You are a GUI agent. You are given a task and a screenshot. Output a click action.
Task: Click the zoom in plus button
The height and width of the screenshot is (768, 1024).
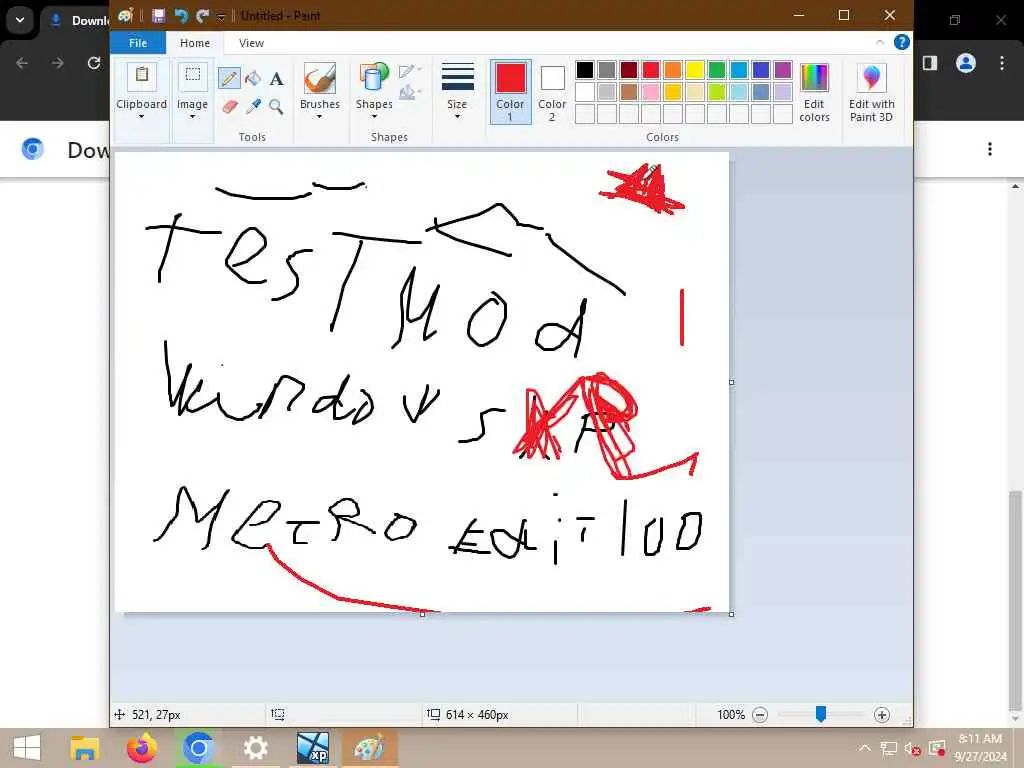[x=882, y=715]
